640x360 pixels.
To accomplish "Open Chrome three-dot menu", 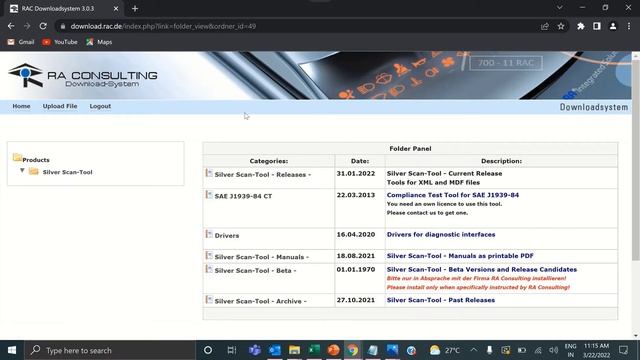I will (x=629, y=26).
